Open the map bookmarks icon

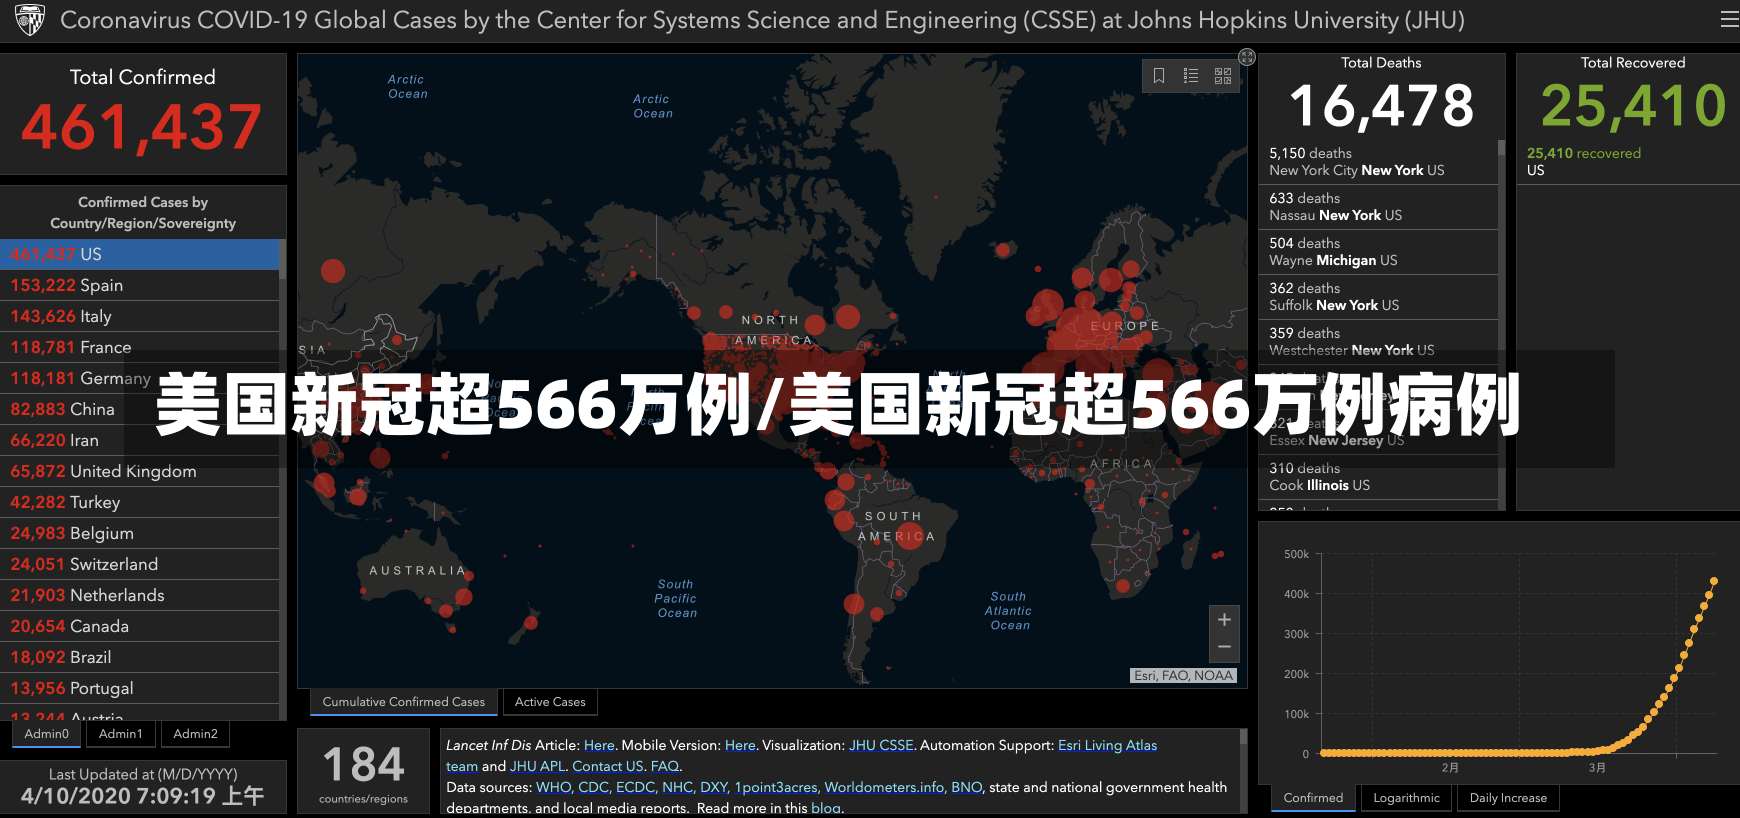(1159, 76)
